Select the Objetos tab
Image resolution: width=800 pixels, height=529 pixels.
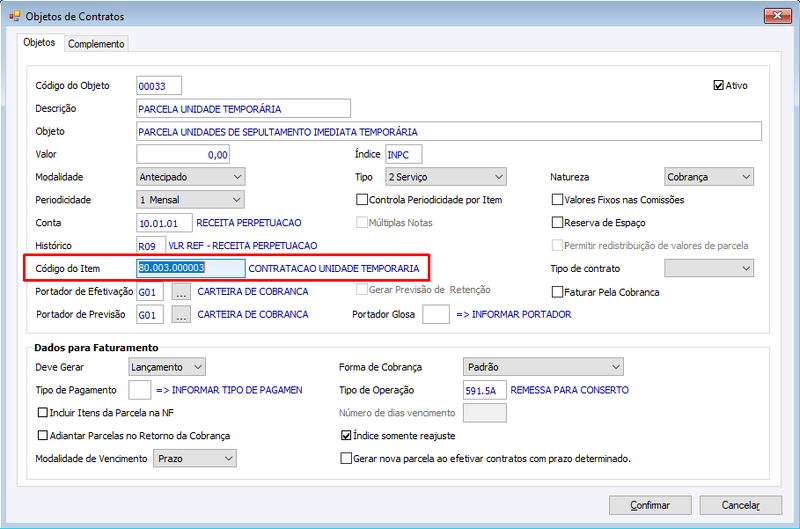point(39,42)
